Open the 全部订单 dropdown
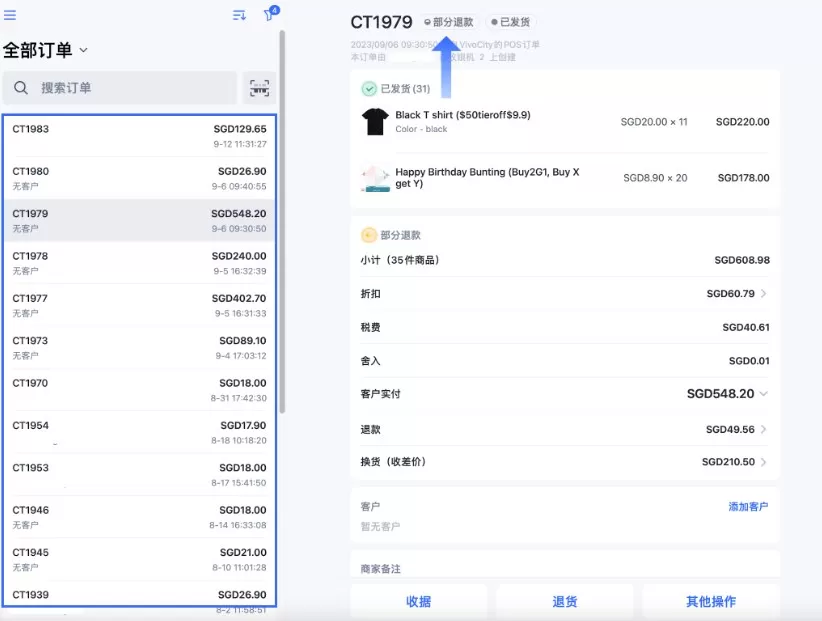Viewport: 822px width, 621px height. coord(42,47)
